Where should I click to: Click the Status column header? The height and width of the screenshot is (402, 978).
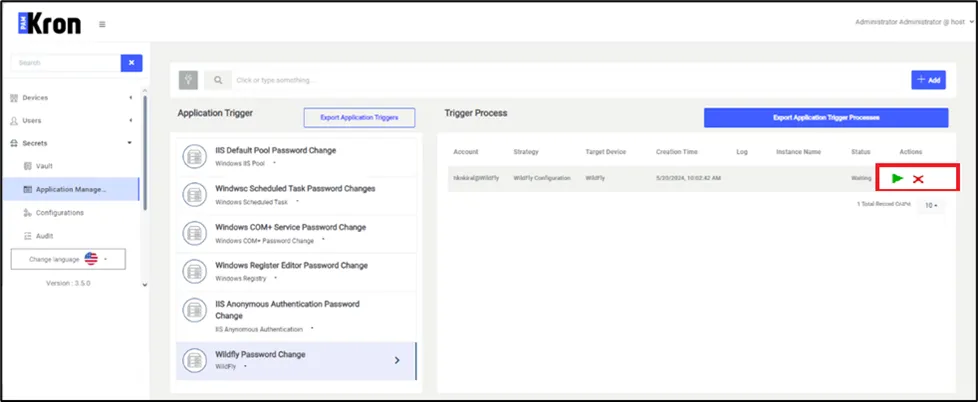[861, 152]
